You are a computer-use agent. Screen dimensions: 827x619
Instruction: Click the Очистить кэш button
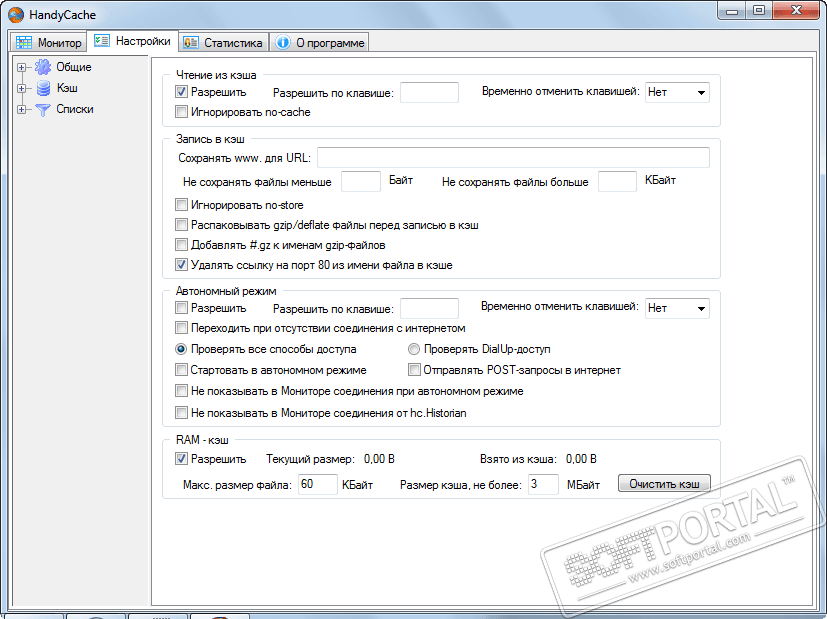point(665,483)
